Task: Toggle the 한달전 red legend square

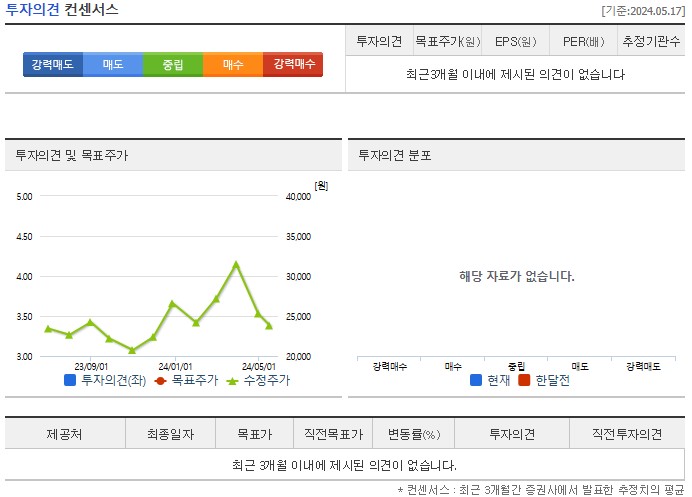Action: point(524,380)
